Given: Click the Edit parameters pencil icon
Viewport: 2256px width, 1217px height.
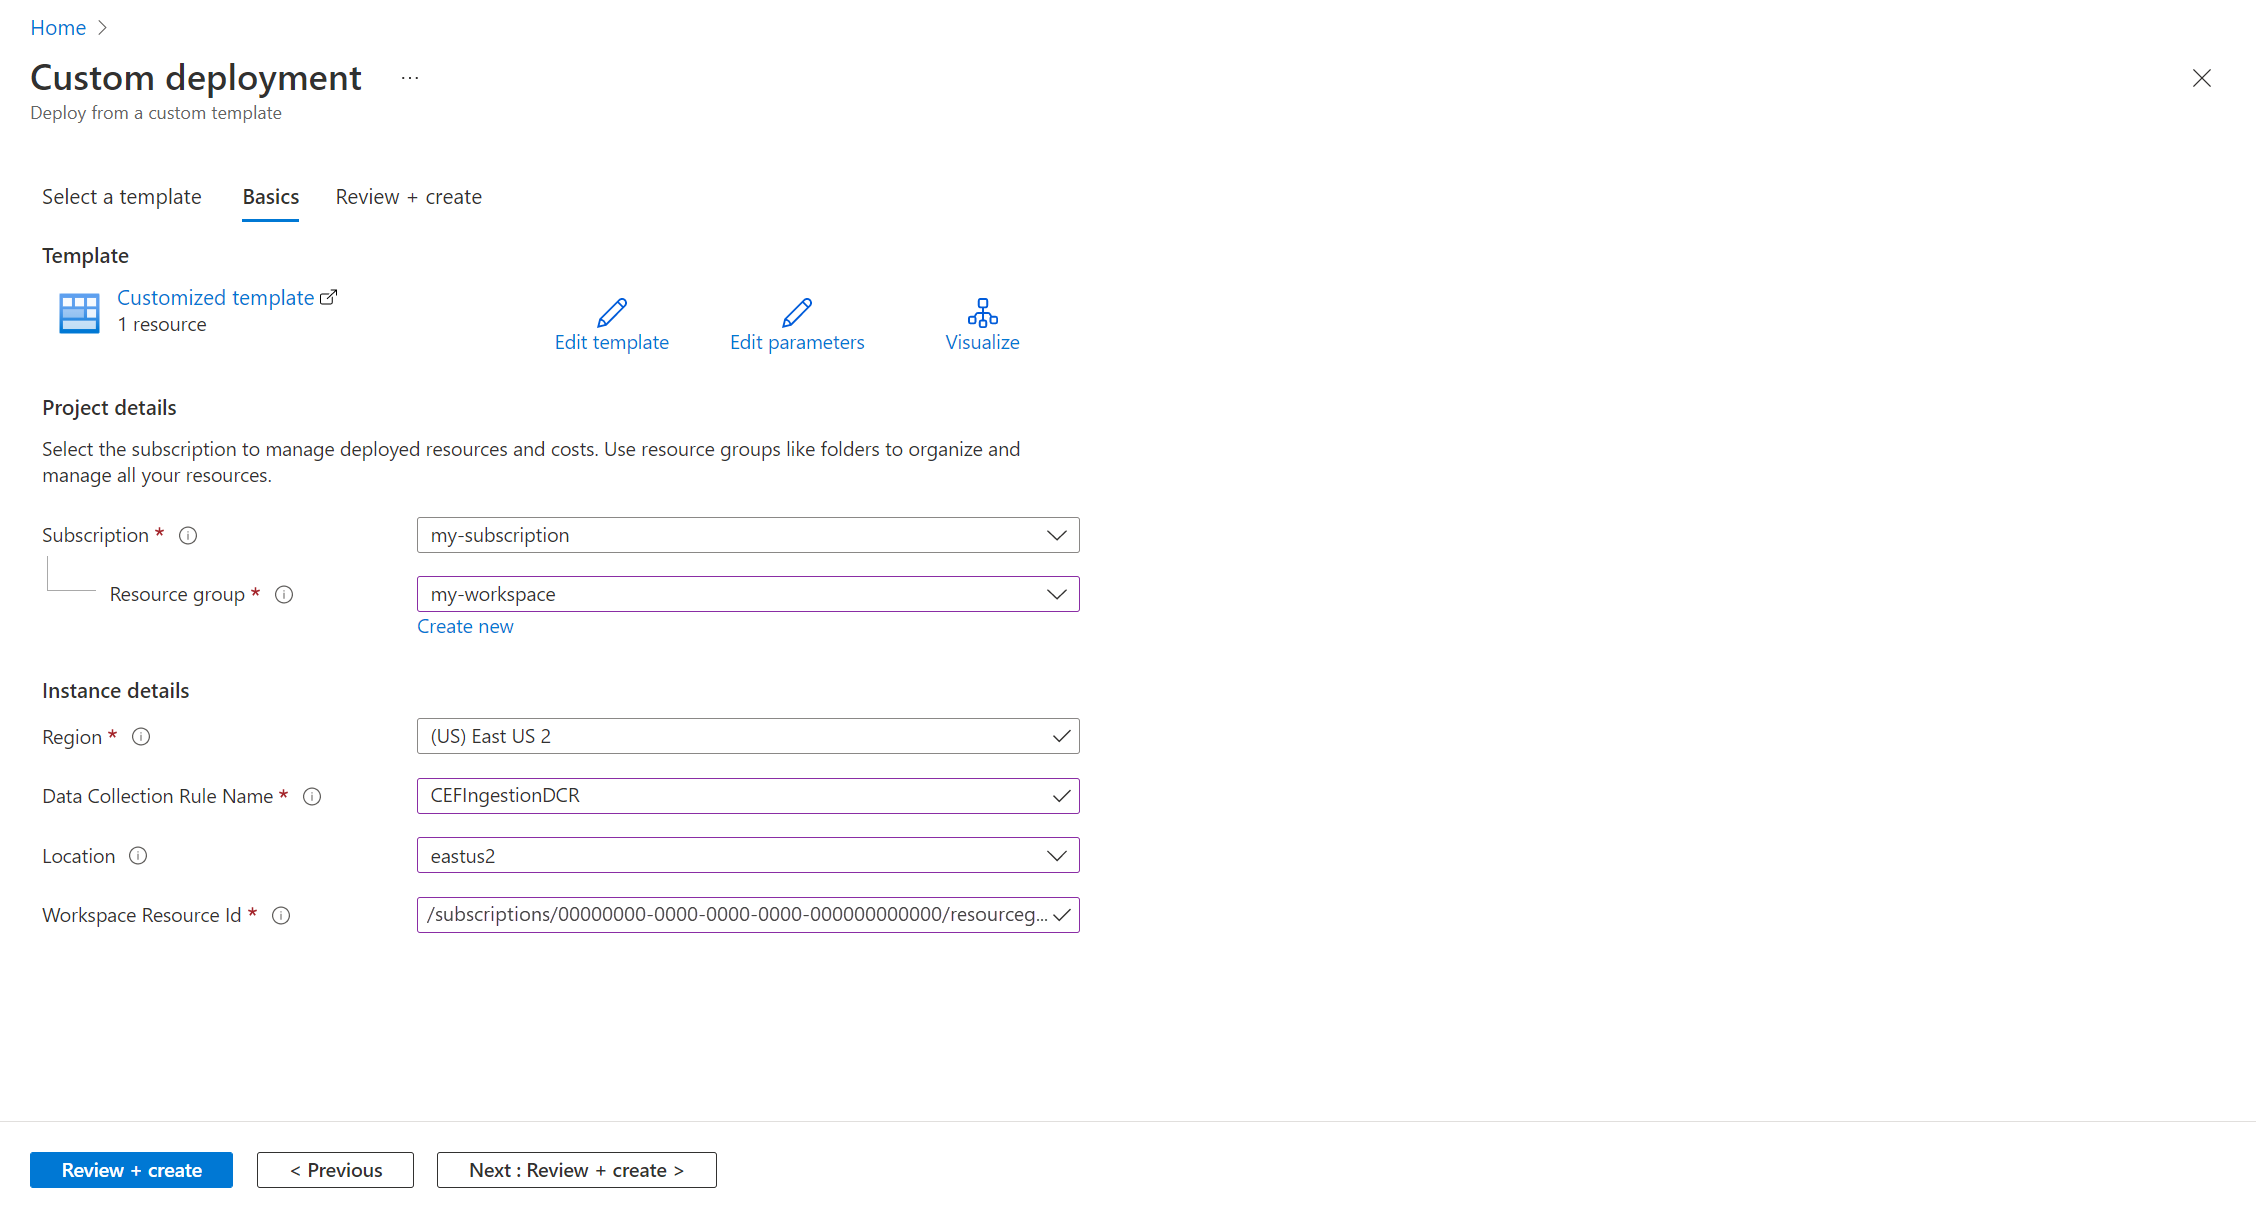Looking at the screenshot, I should pyautogui.click(x=796, y=313).
